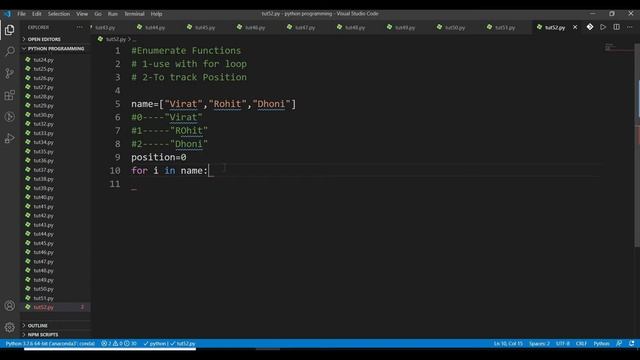Close the tut52.py editor tab
The image size is (640, 360).
(x=575, y=27)
